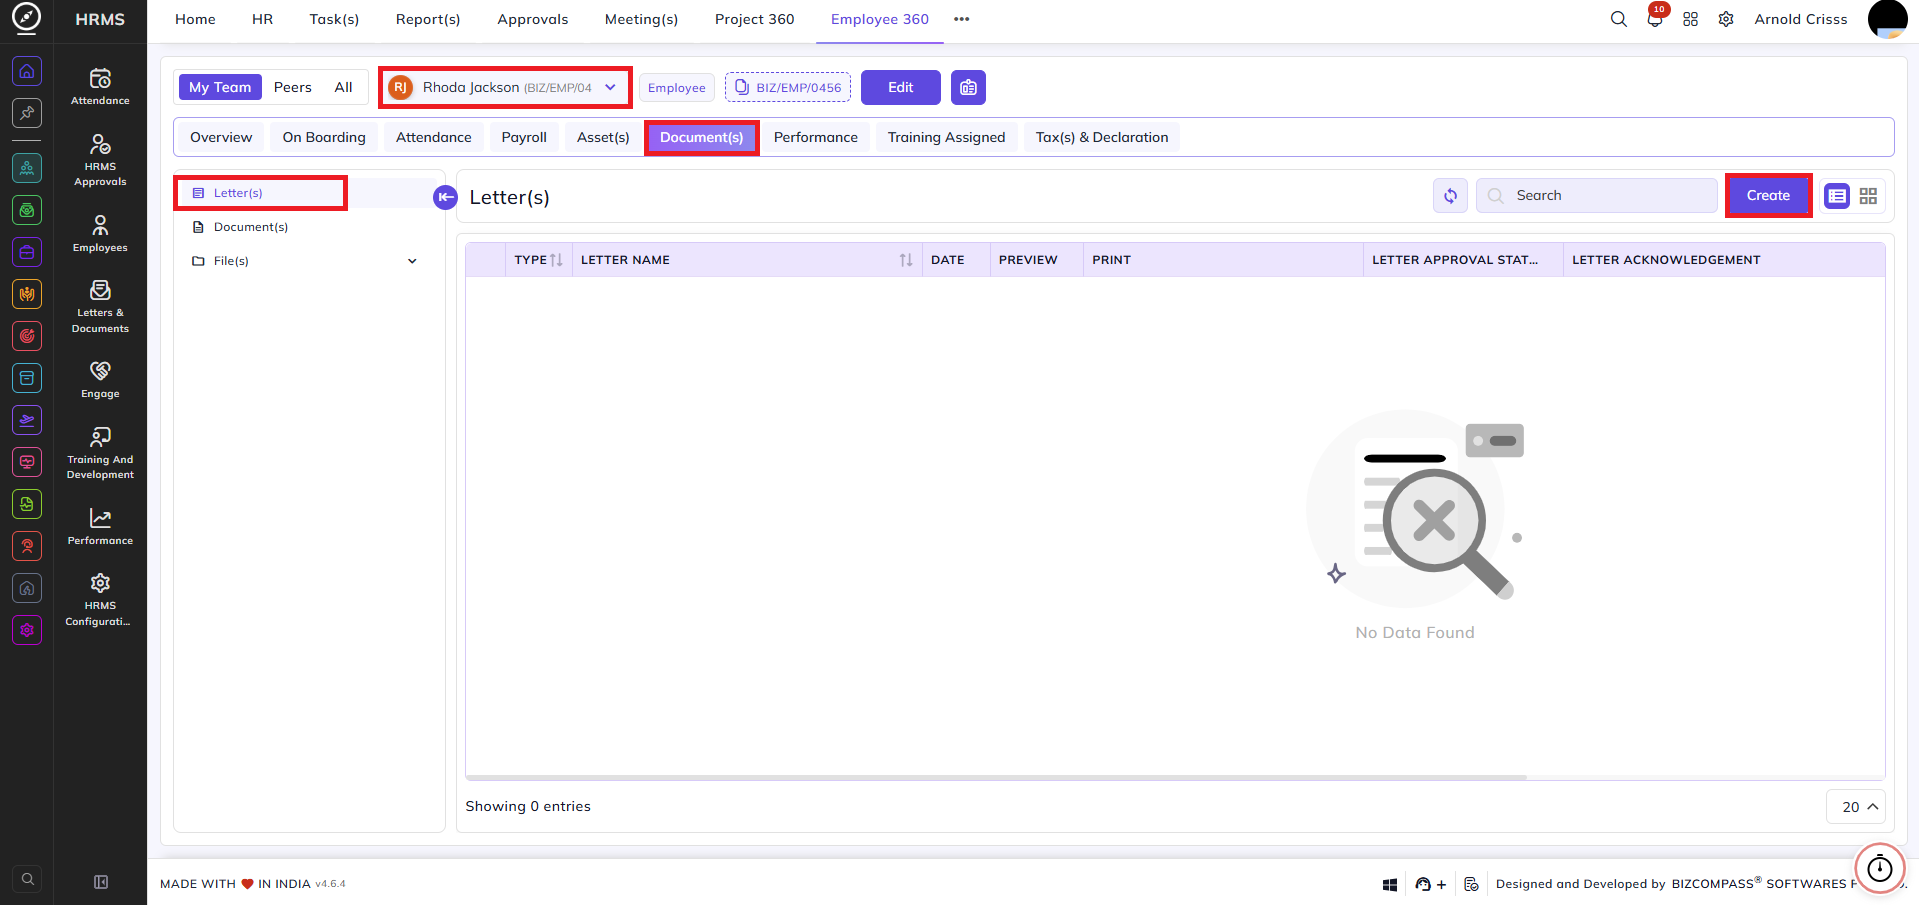The height and width of the screenshot is (905, 1919).
Task: Select Peers filter
Action: [x=293, y=87]
